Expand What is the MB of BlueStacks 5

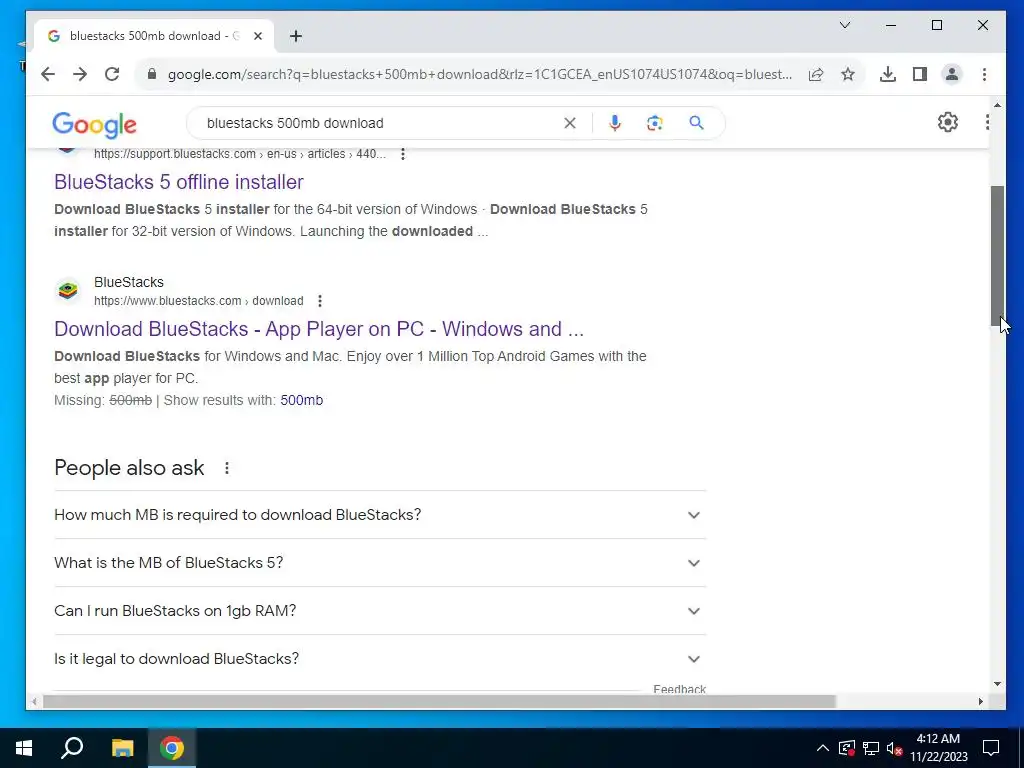tap(380, 563)
